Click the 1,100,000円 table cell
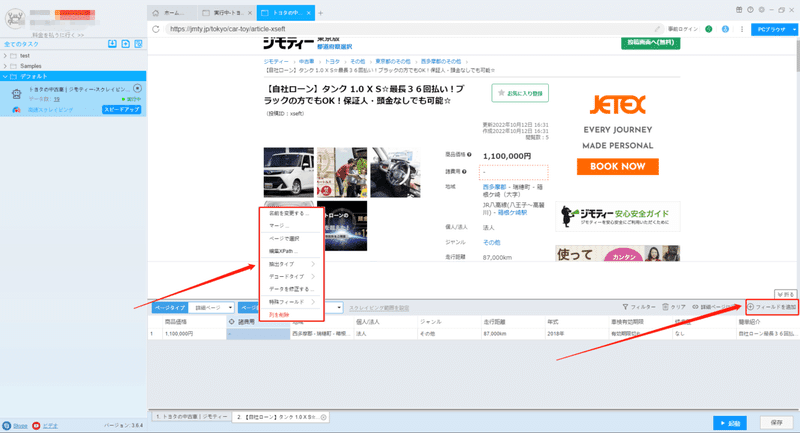The image size is (800, 433). click(194, 334)
